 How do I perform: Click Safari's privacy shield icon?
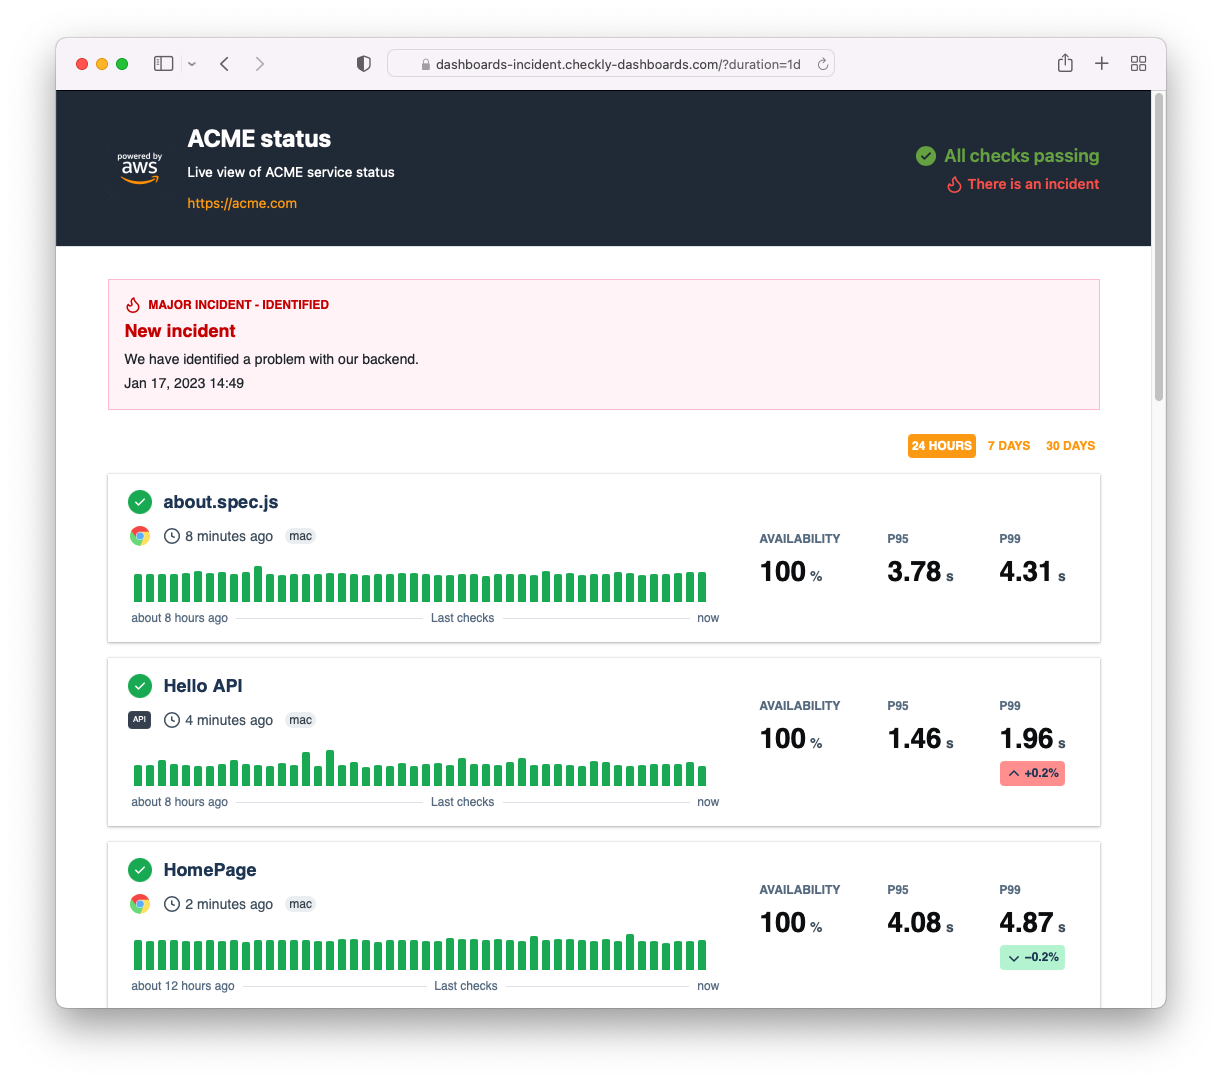[362, 62]
